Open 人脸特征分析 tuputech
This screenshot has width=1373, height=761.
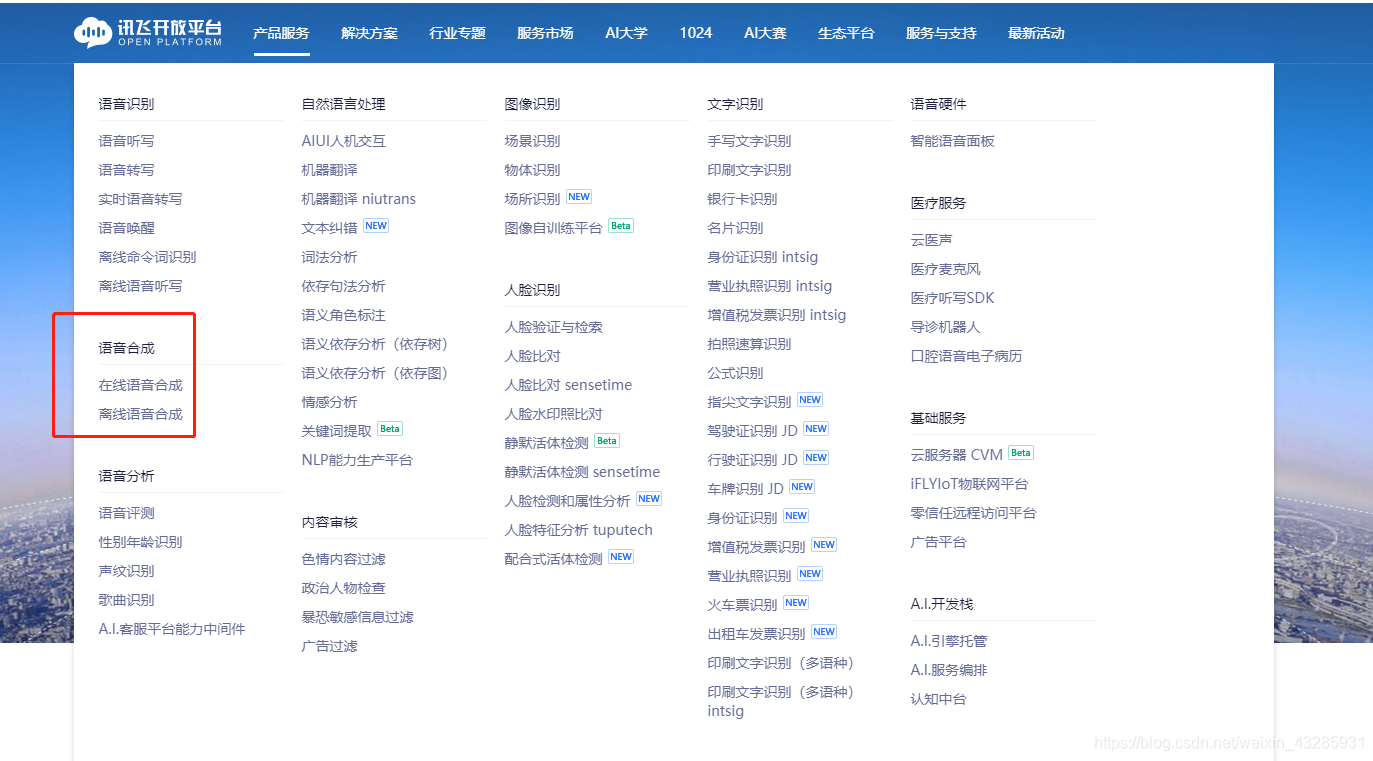tap(579, 530)
